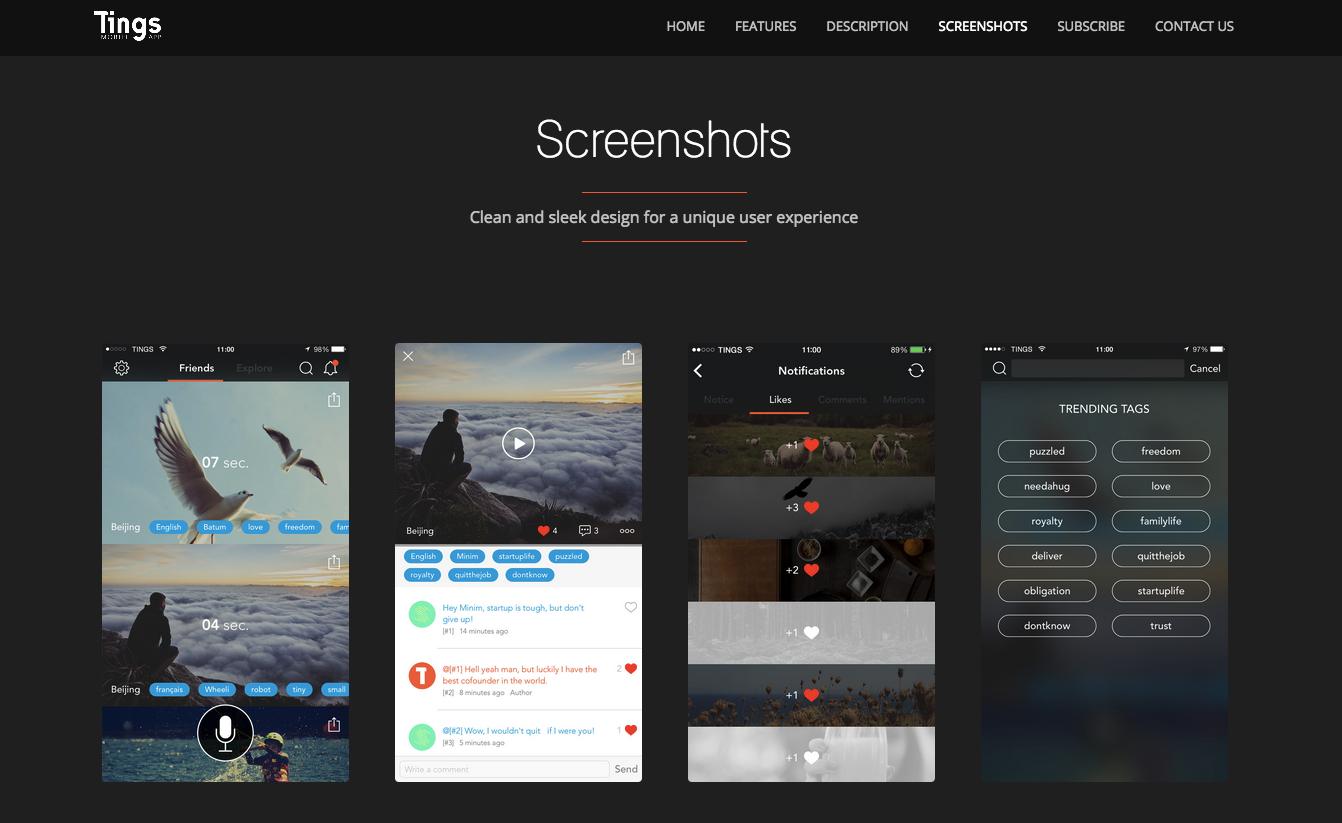Screen dimensions: 1342x823
Task: Open the SUBSCRIBE section
Action: point(1091,26)
